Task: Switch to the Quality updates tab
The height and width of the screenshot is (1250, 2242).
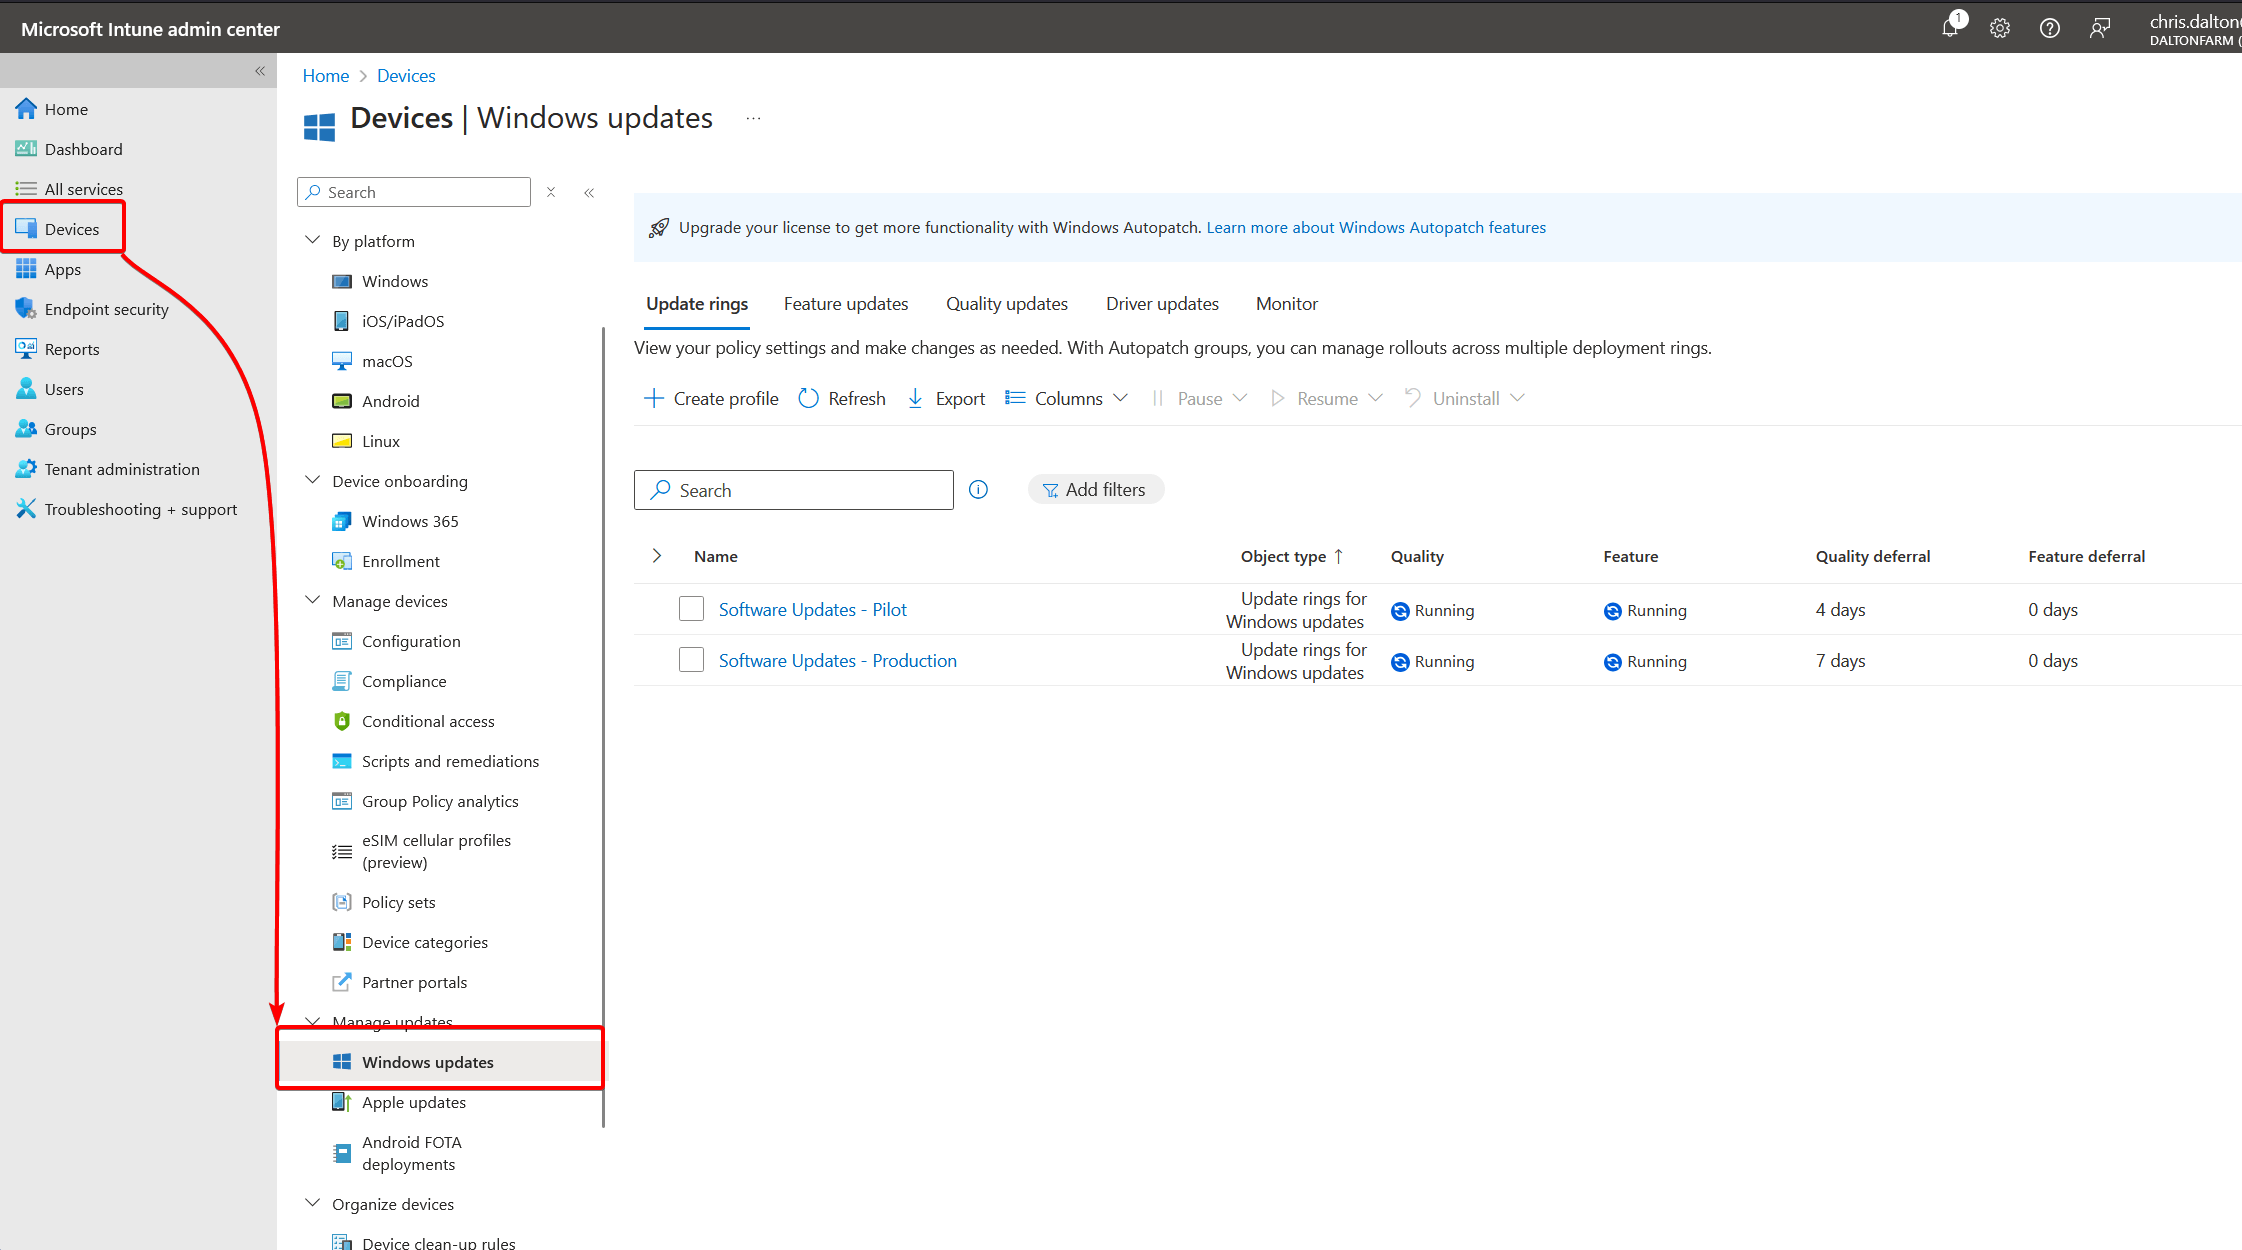Action: tap(1007, 304)
